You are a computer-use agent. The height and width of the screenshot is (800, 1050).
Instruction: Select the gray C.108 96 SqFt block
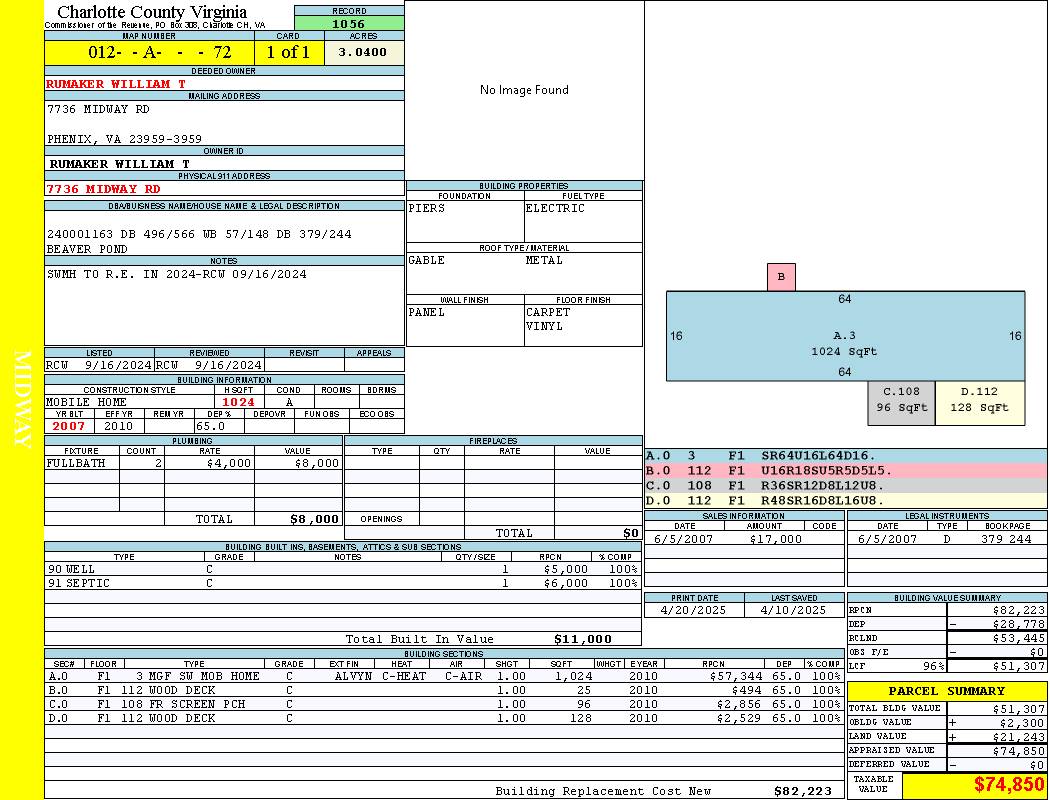click(900, 402)
